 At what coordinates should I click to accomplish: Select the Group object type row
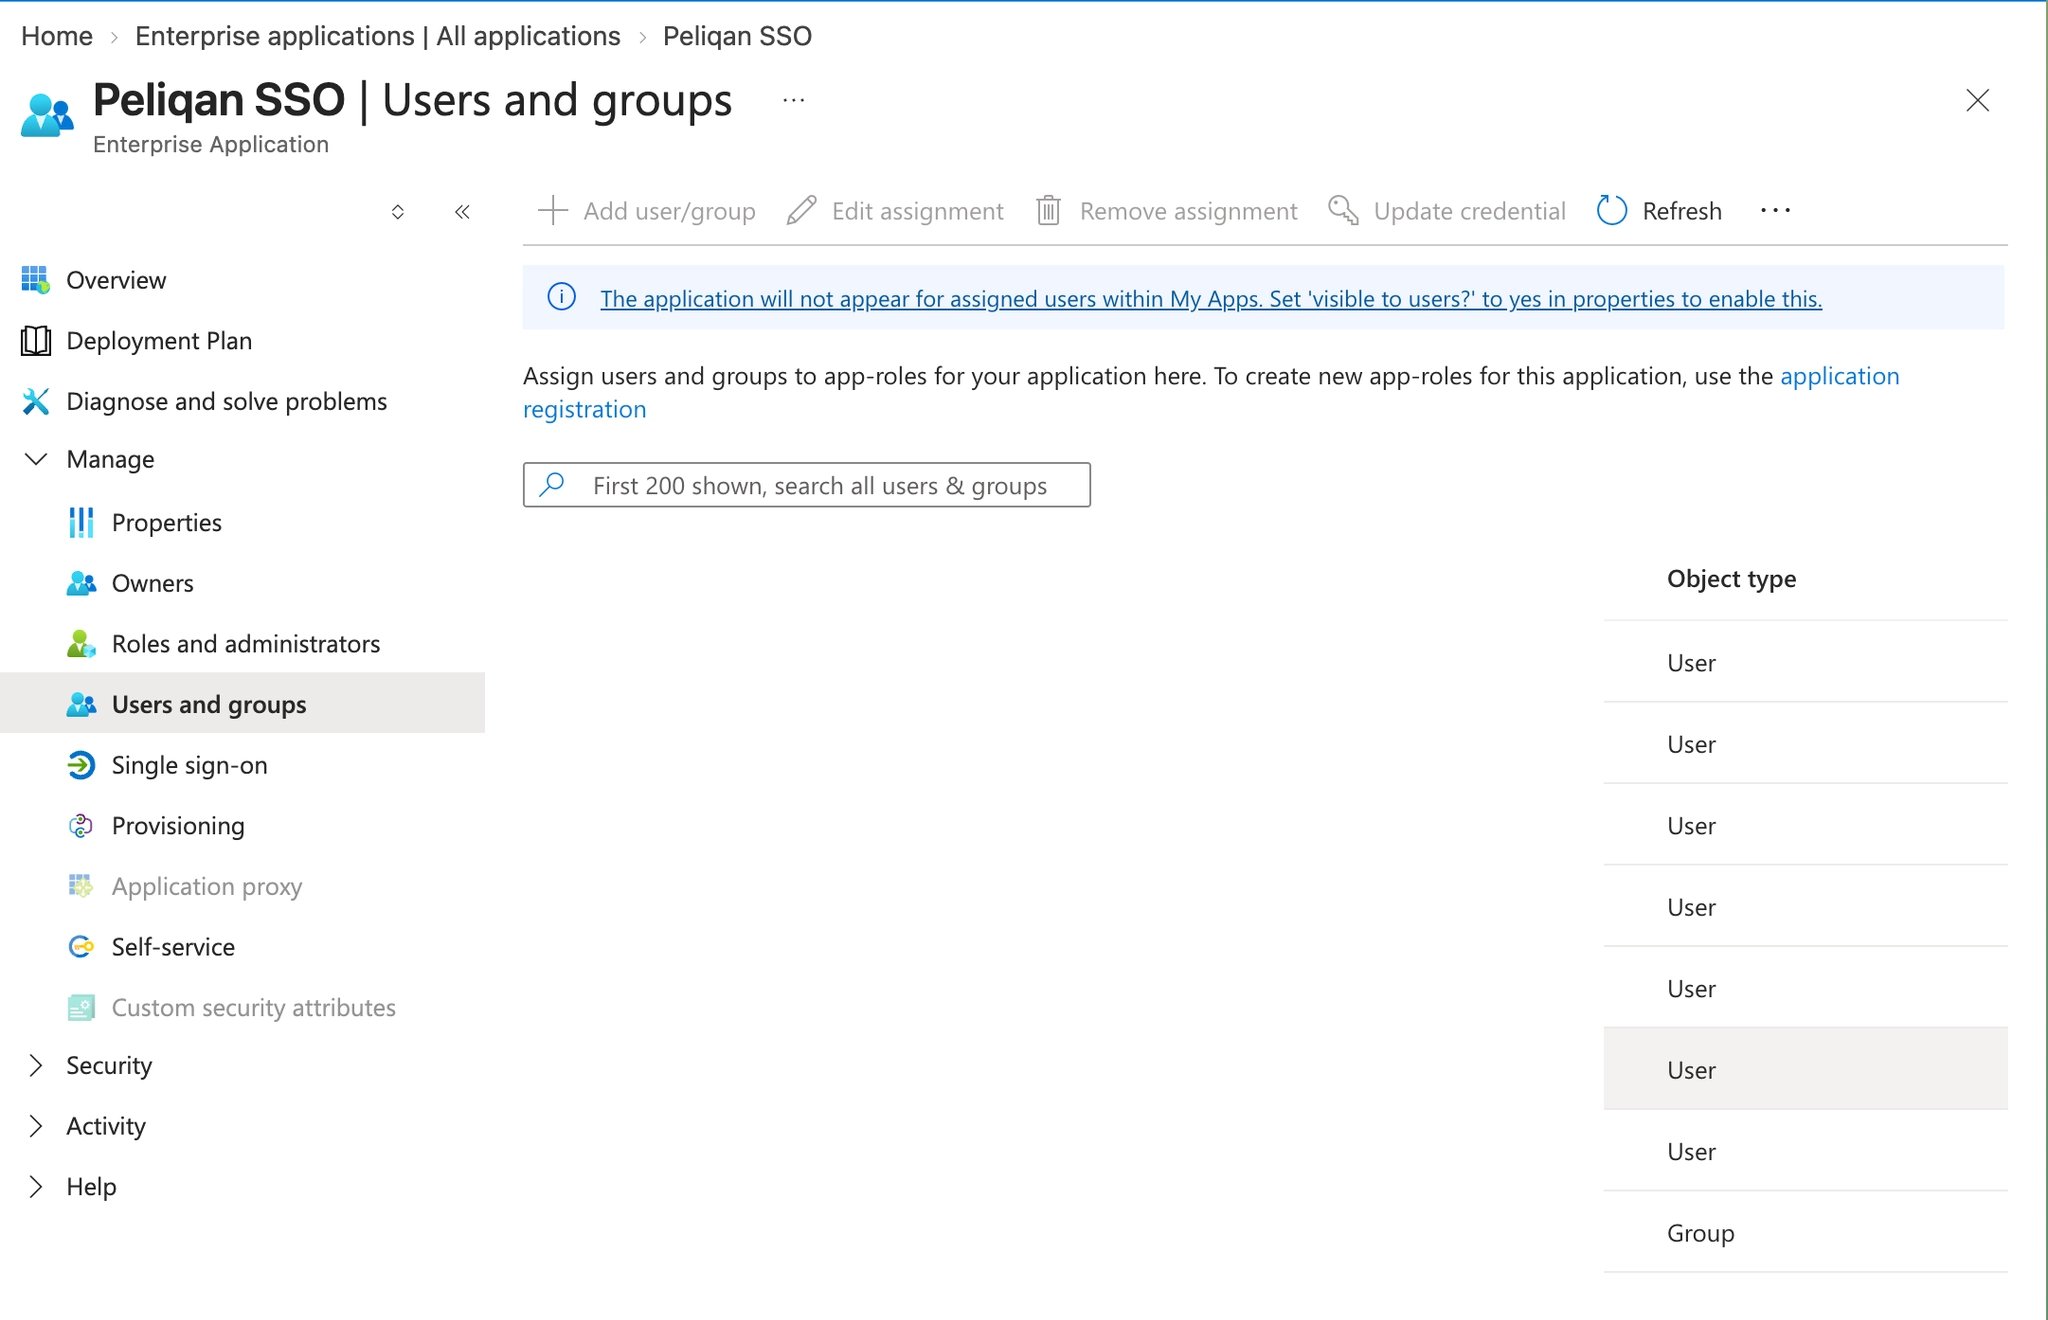1805,1232
